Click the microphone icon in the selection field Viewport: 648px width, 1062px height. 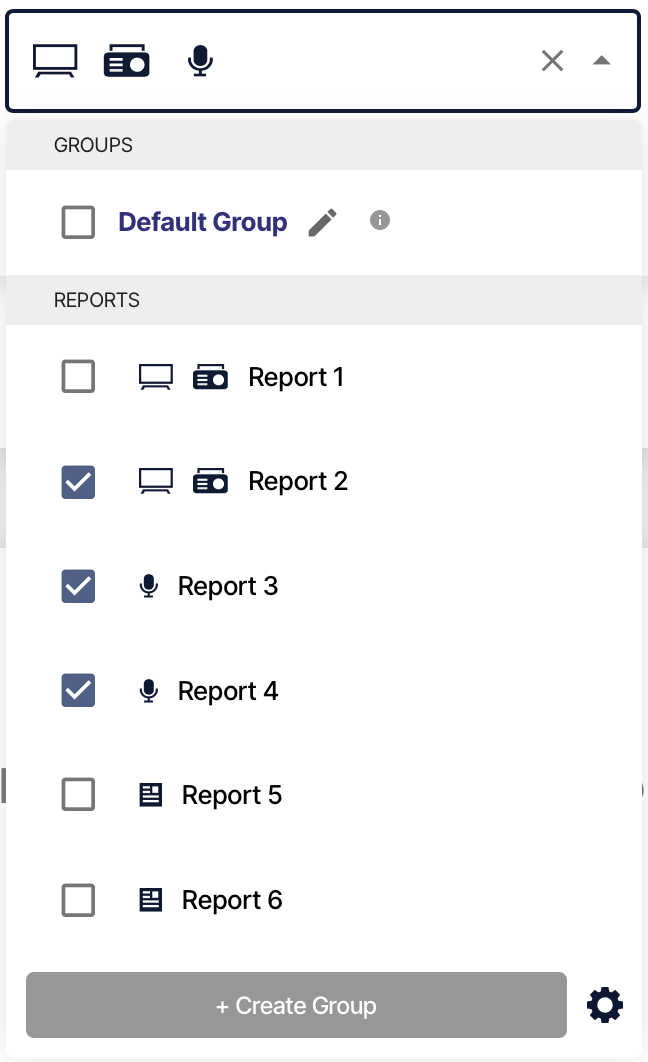click(x=200, y=61)
